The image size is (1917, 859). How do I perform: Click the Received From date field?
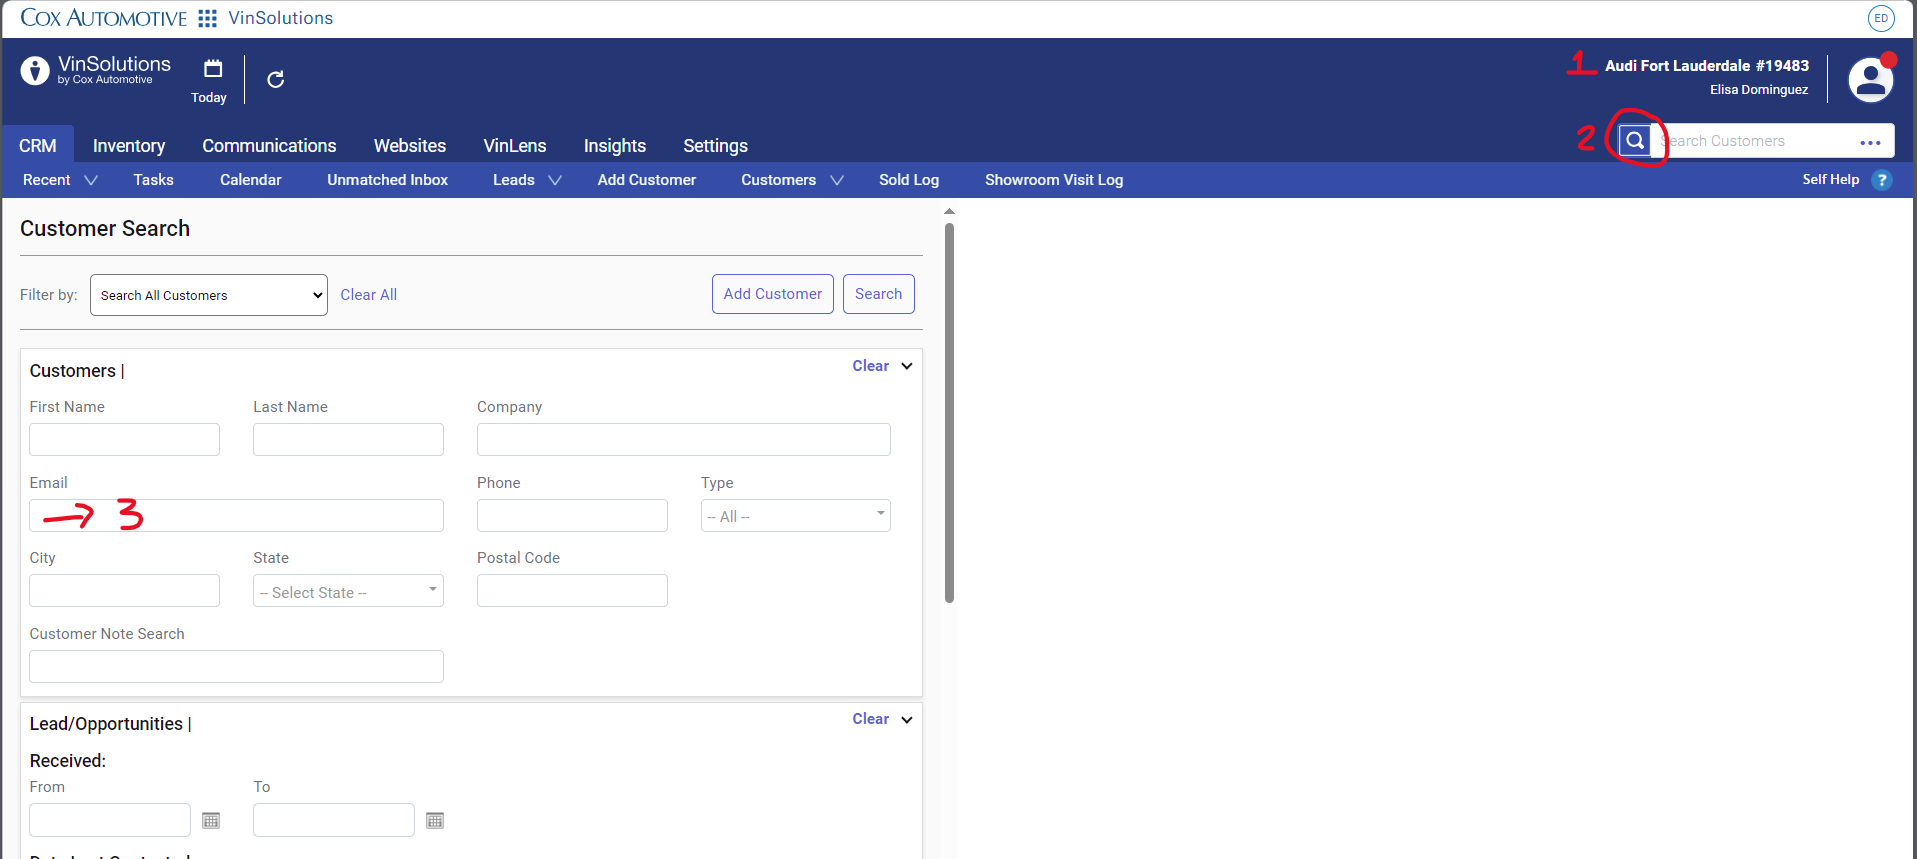pos(110,820)
